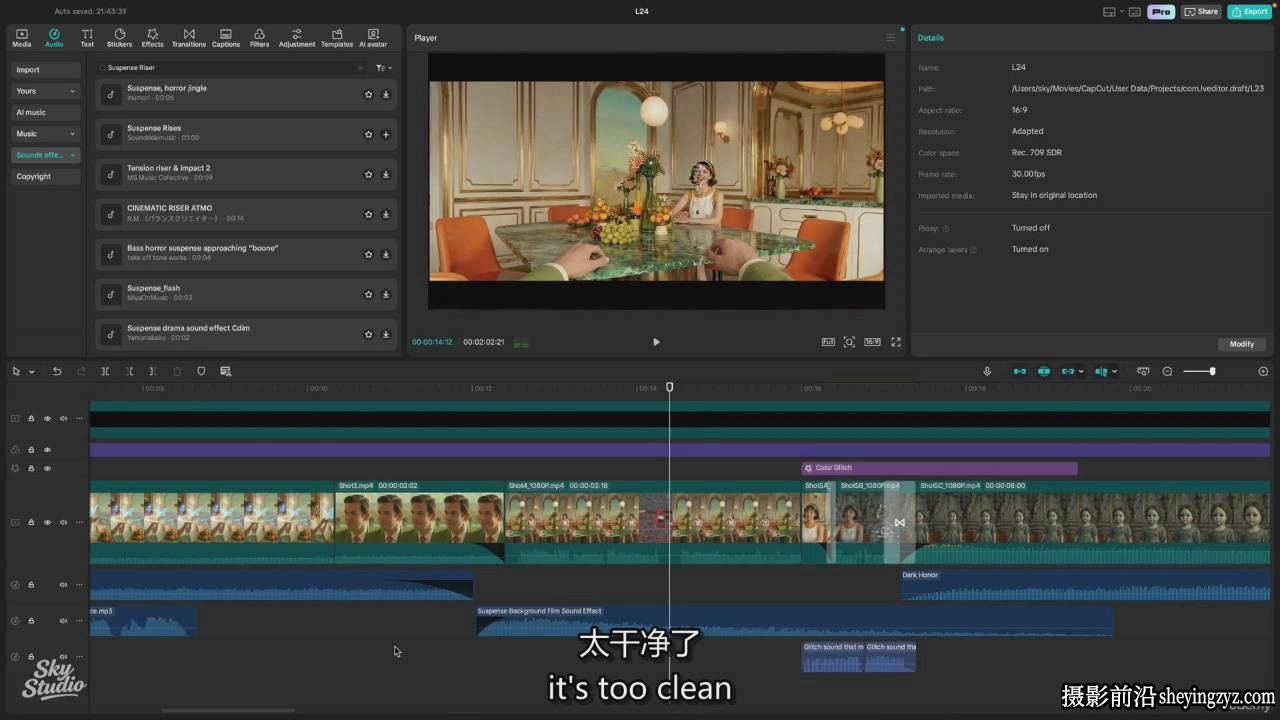Click the Pro badge button
Image resolution: width=1280 pixels, height=720 pixels.
[x=1160, y=12]
